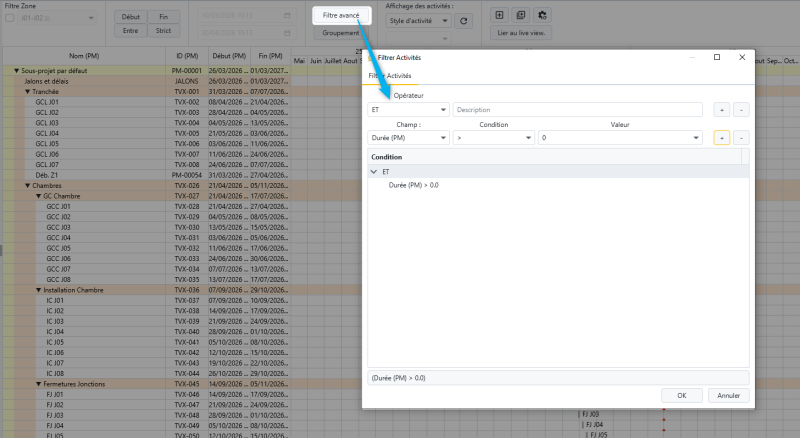The width and height of the screenshot is (800, 438).
Task: Click the third icon above Lier au live view
Action: coord(542,15)
